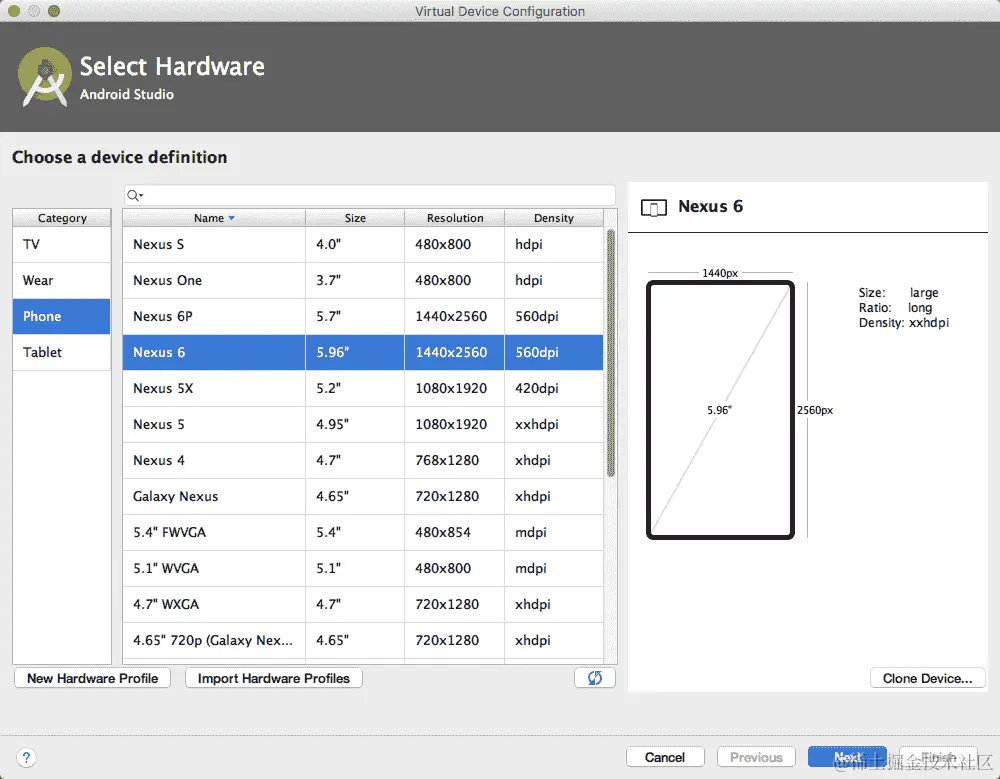Select the Nexus 6P row
The height and width of the screenshot is (779, 1000).
tap(363, 316)
